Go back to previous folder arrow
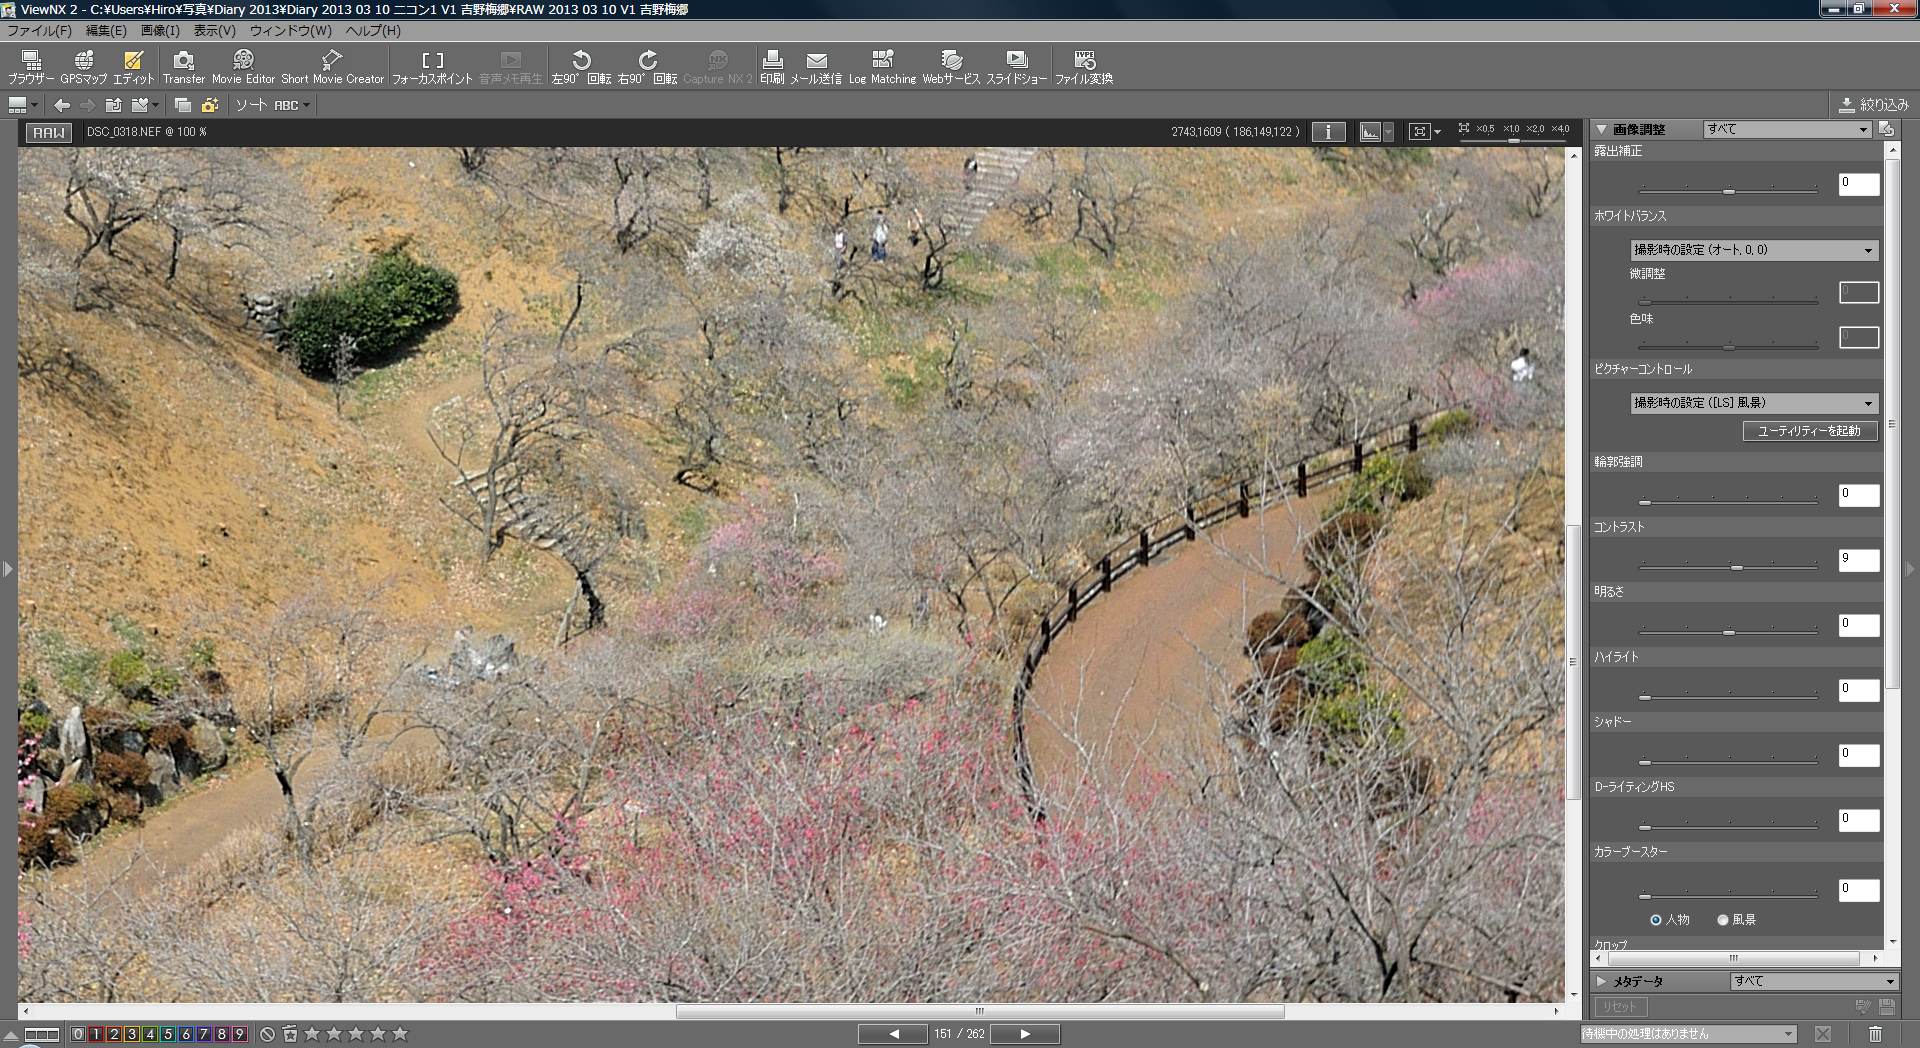Screen dimensions: 1920x1048 click(x=62, y=105)
